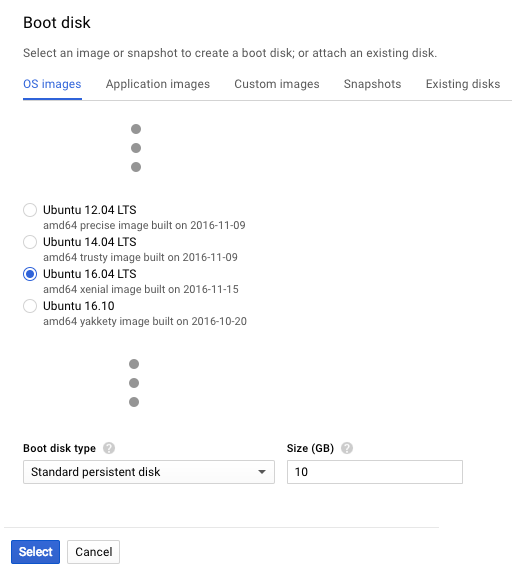Click the Ubuntu 16.10 label text
512x577 pixels.
78,306
